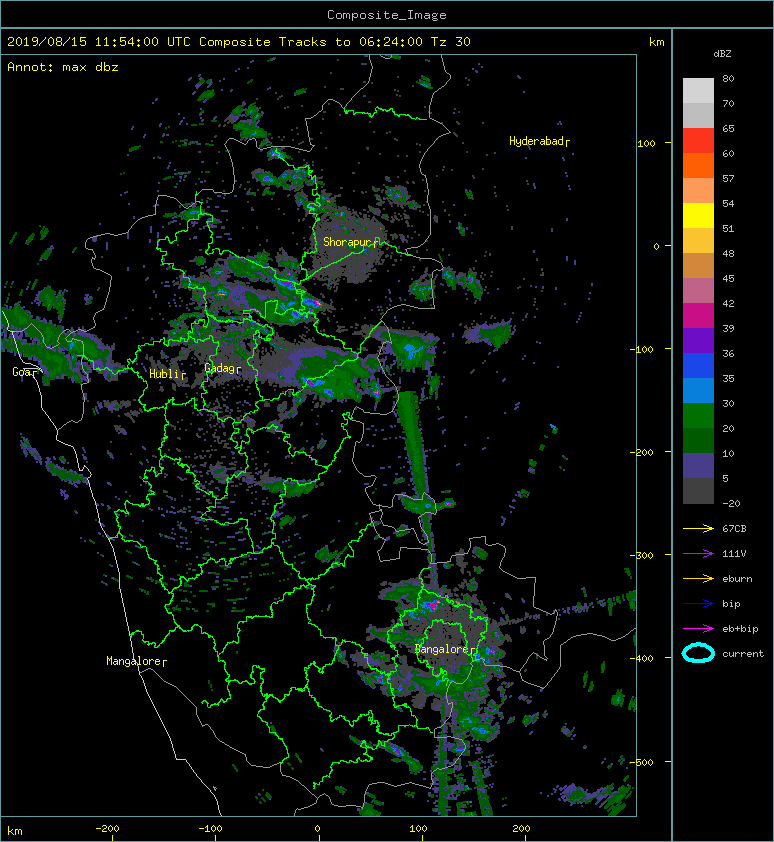Click the purple swatch between 39 and 36

click(698, 341)
